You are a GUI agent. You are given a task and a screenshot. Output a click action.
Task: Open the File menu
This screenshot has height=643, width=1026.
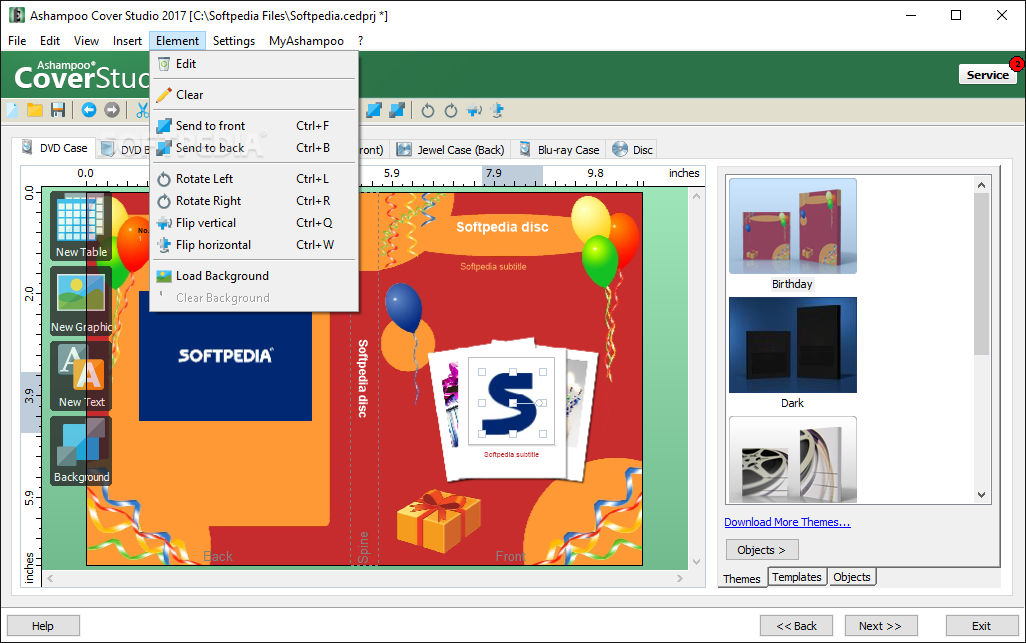[x=17, y=41]
